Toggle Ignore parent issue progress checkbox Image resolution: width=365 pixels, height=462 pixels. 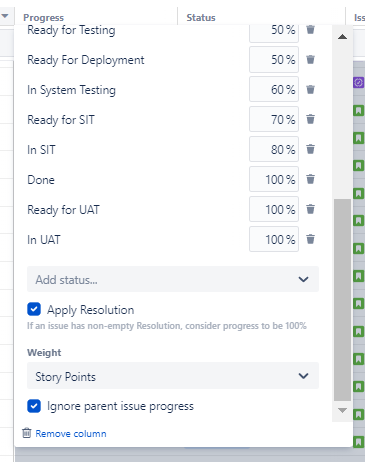pos(34,406)
